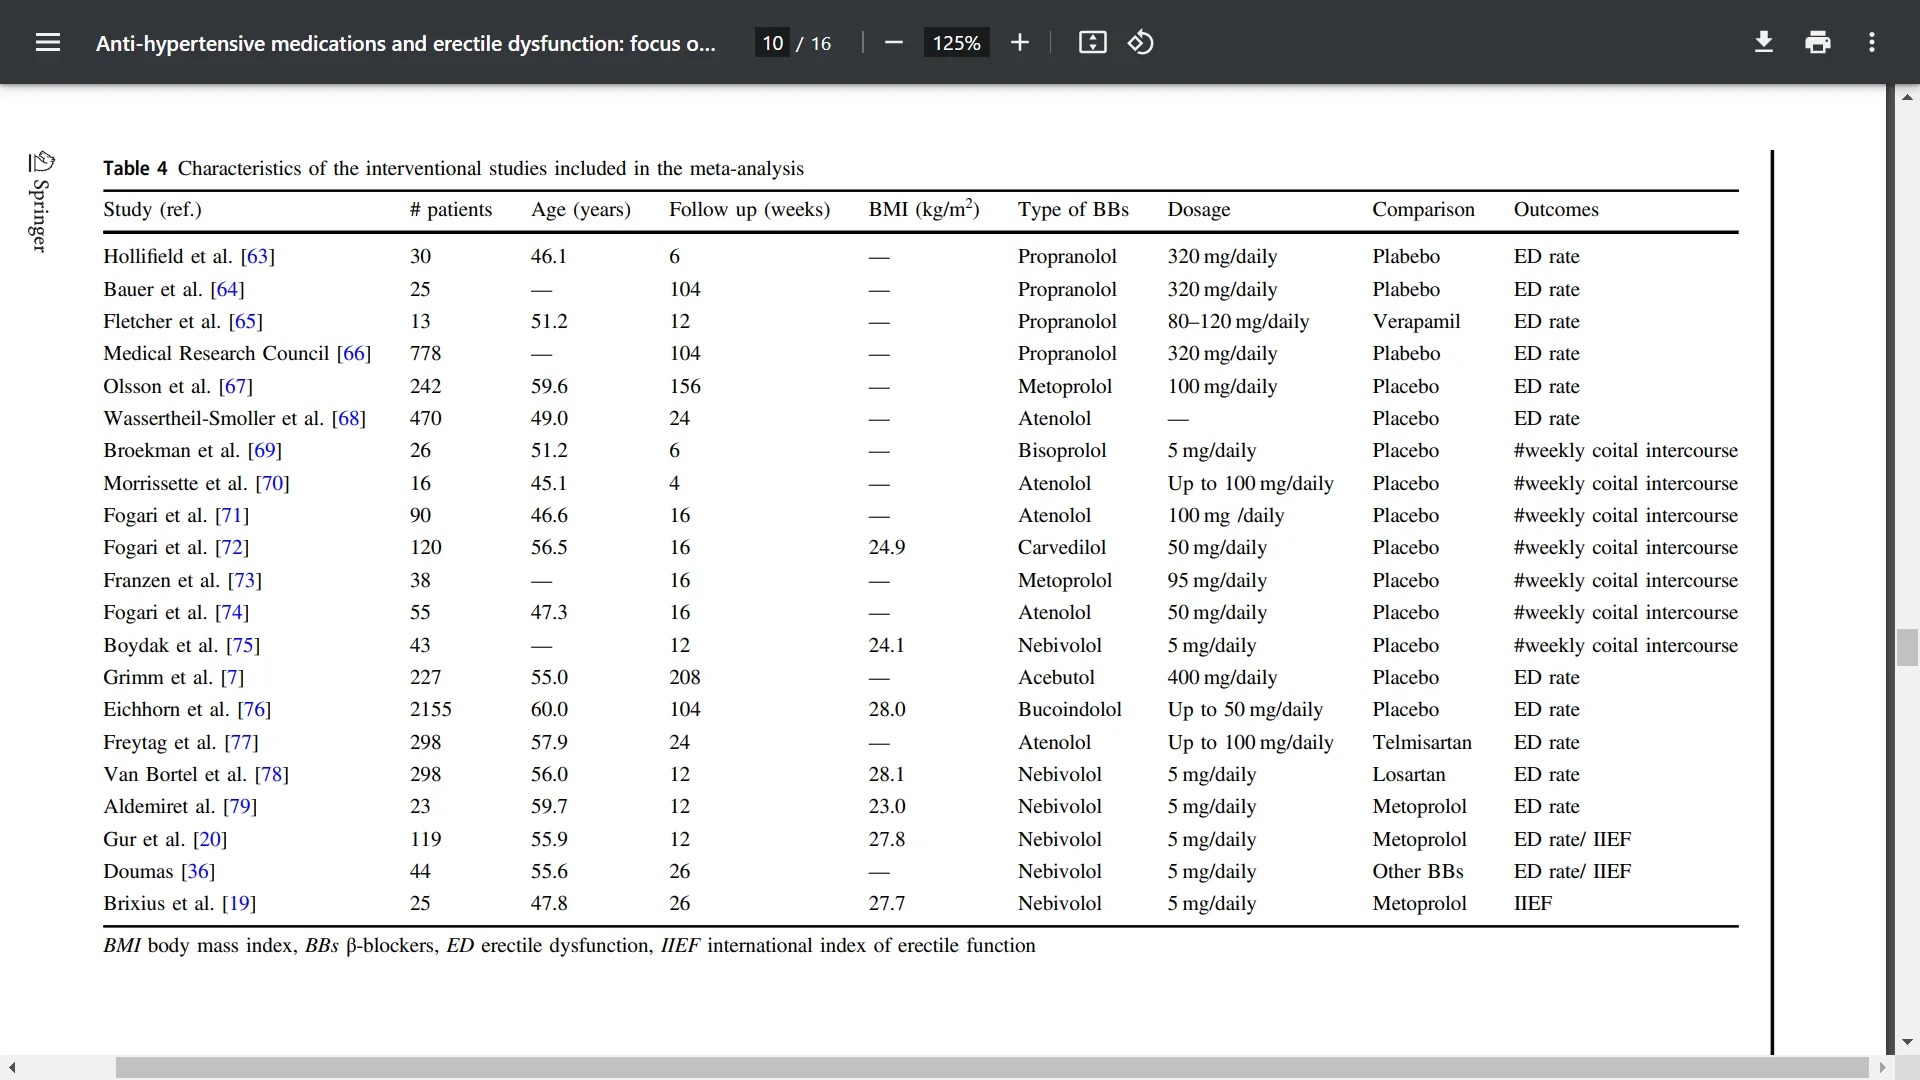Follow citation 65 next to Fletcher
The height and width of the screenshot is (1080, 1920).
(246, 321)
